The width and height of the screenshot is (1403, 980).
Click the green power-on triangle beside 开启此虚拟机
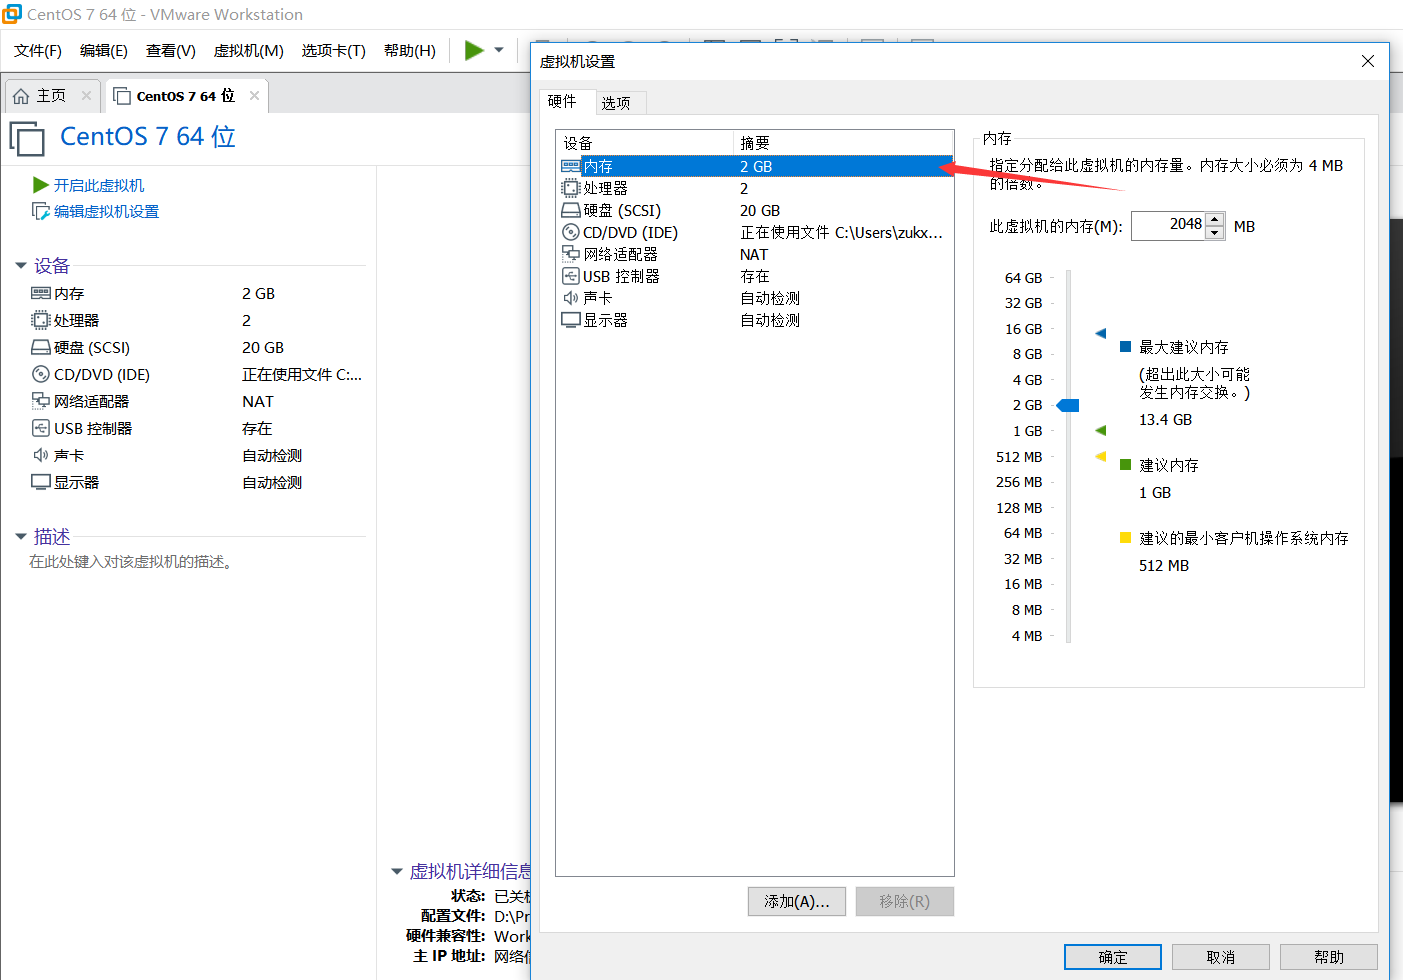[41, 185]
